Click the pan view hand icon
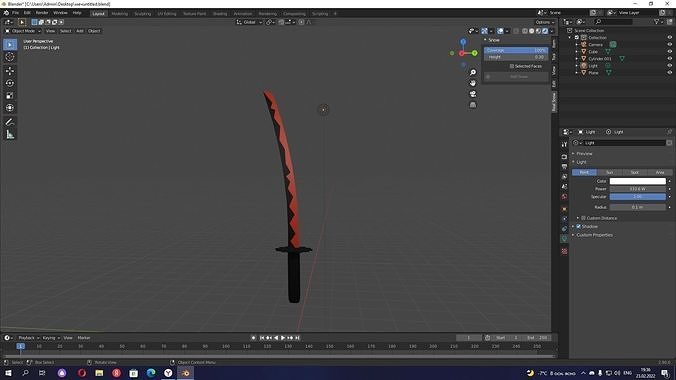Image resolution: width=676 pixels, height=380 pixels. [x=473, y=83]
